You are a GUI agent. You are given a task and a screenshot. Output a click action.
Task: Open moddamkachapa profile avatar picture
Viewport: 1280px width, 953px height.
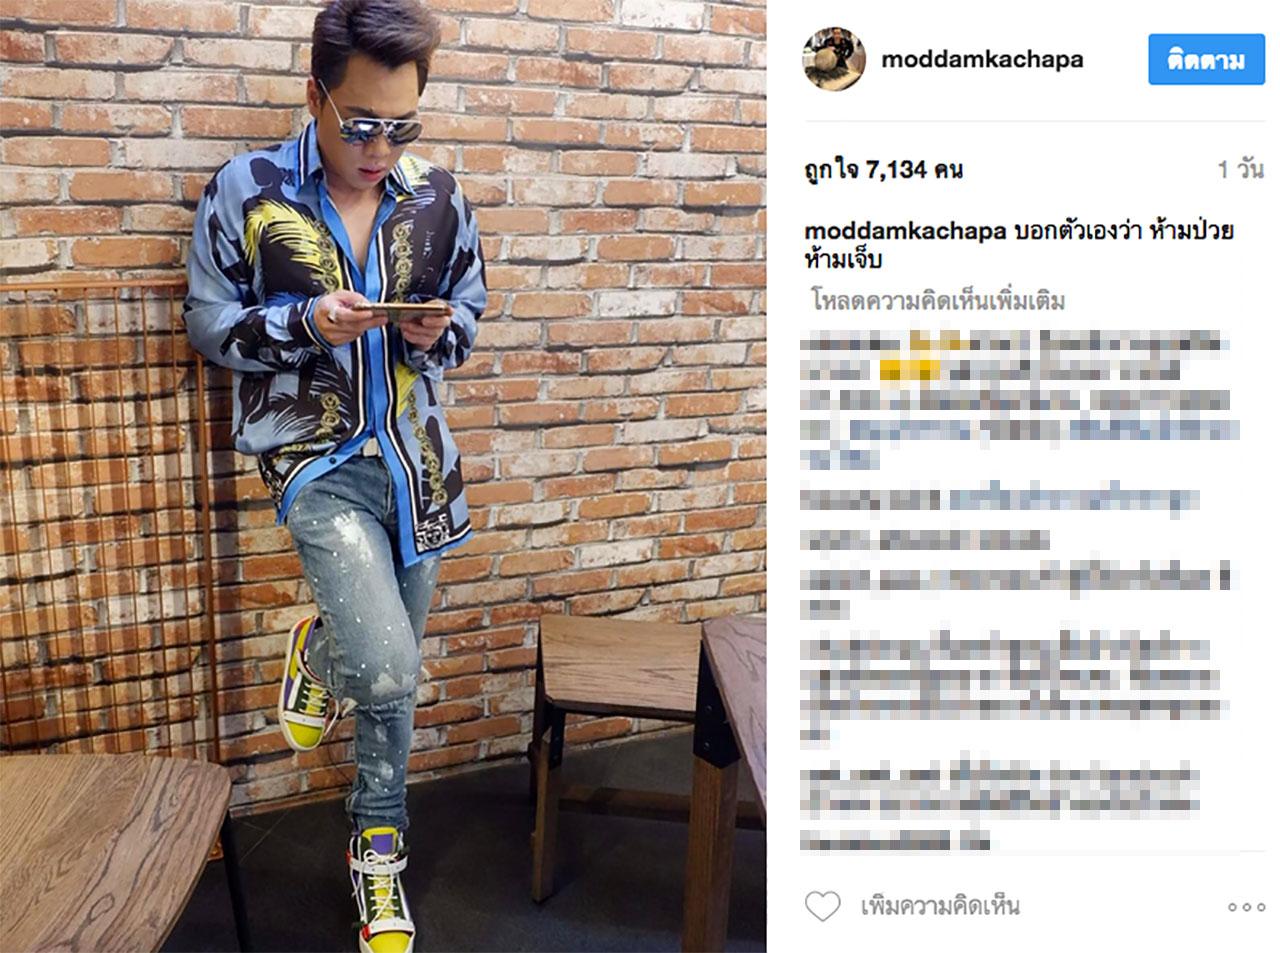[834, 59]
